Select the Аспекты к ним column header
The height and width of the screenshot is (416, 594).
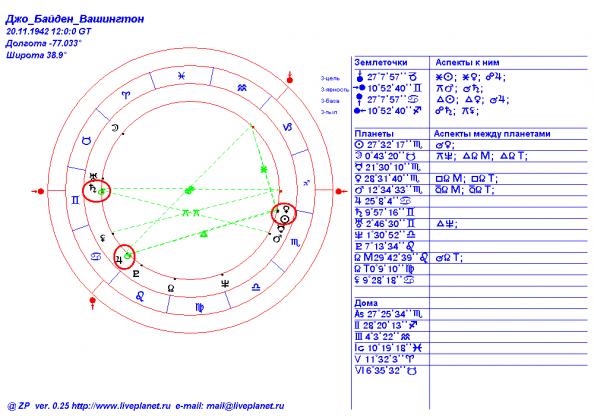(x=467, y=62)
